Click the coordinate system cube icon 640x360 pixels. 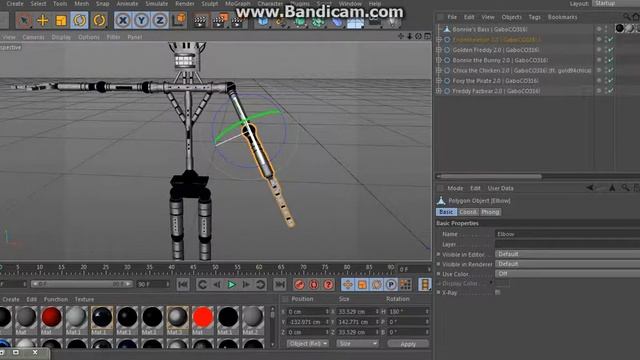pos(179,20)
